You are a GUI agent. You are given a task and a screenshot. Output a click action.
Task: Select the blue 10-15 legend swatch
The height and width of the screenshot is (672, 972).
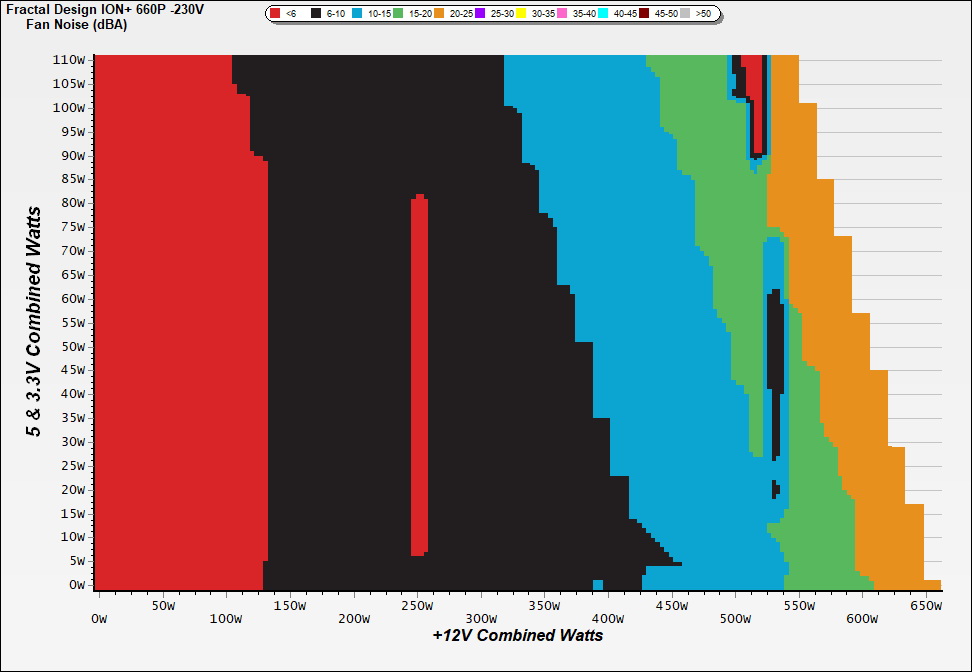pyautogui.click(x=357, y=14)
